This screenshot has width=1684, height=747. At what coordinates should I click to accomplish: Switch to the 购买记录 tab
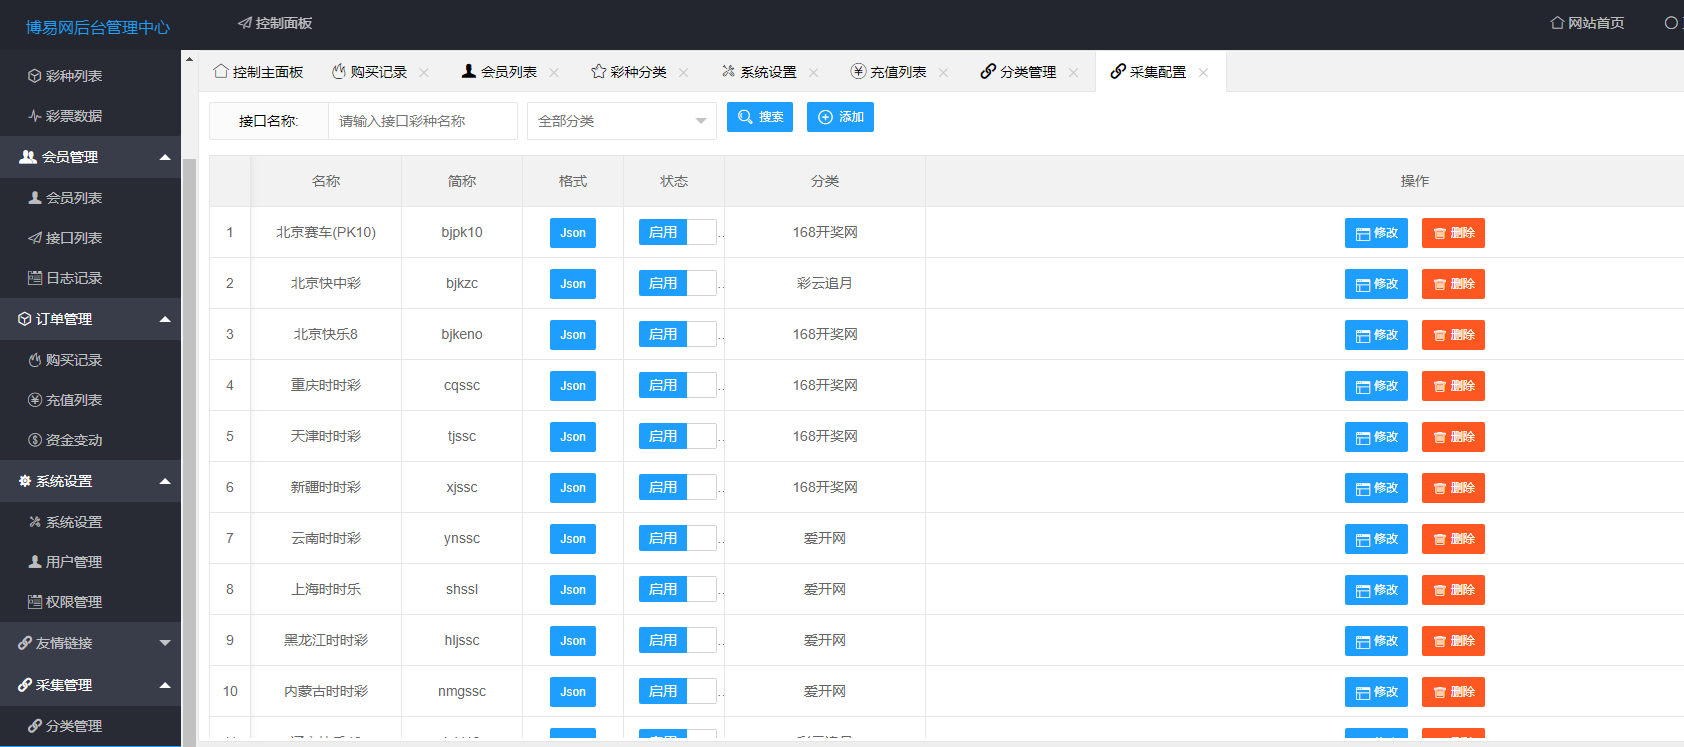point(370,72)
